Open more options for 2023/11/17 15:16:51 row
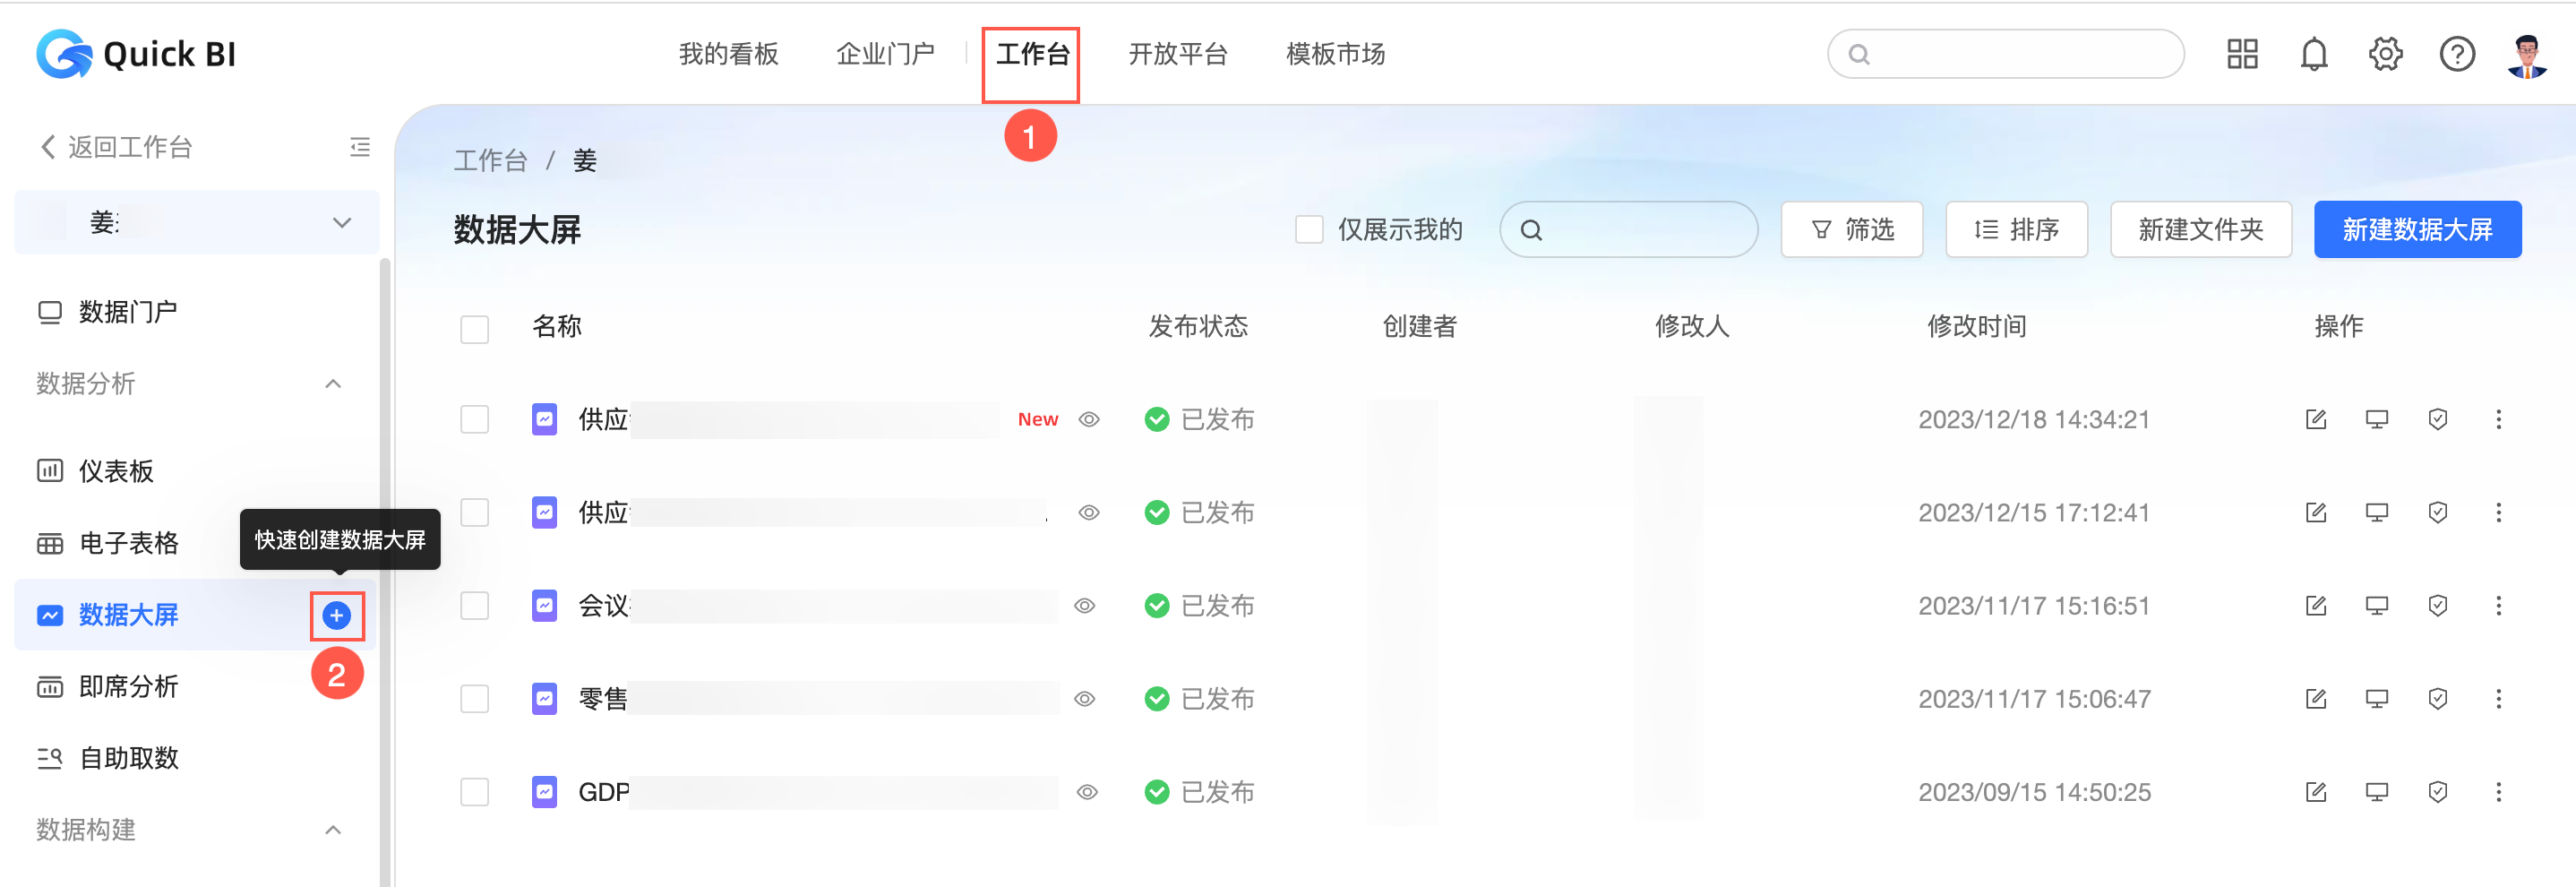 coord(2499,606)
